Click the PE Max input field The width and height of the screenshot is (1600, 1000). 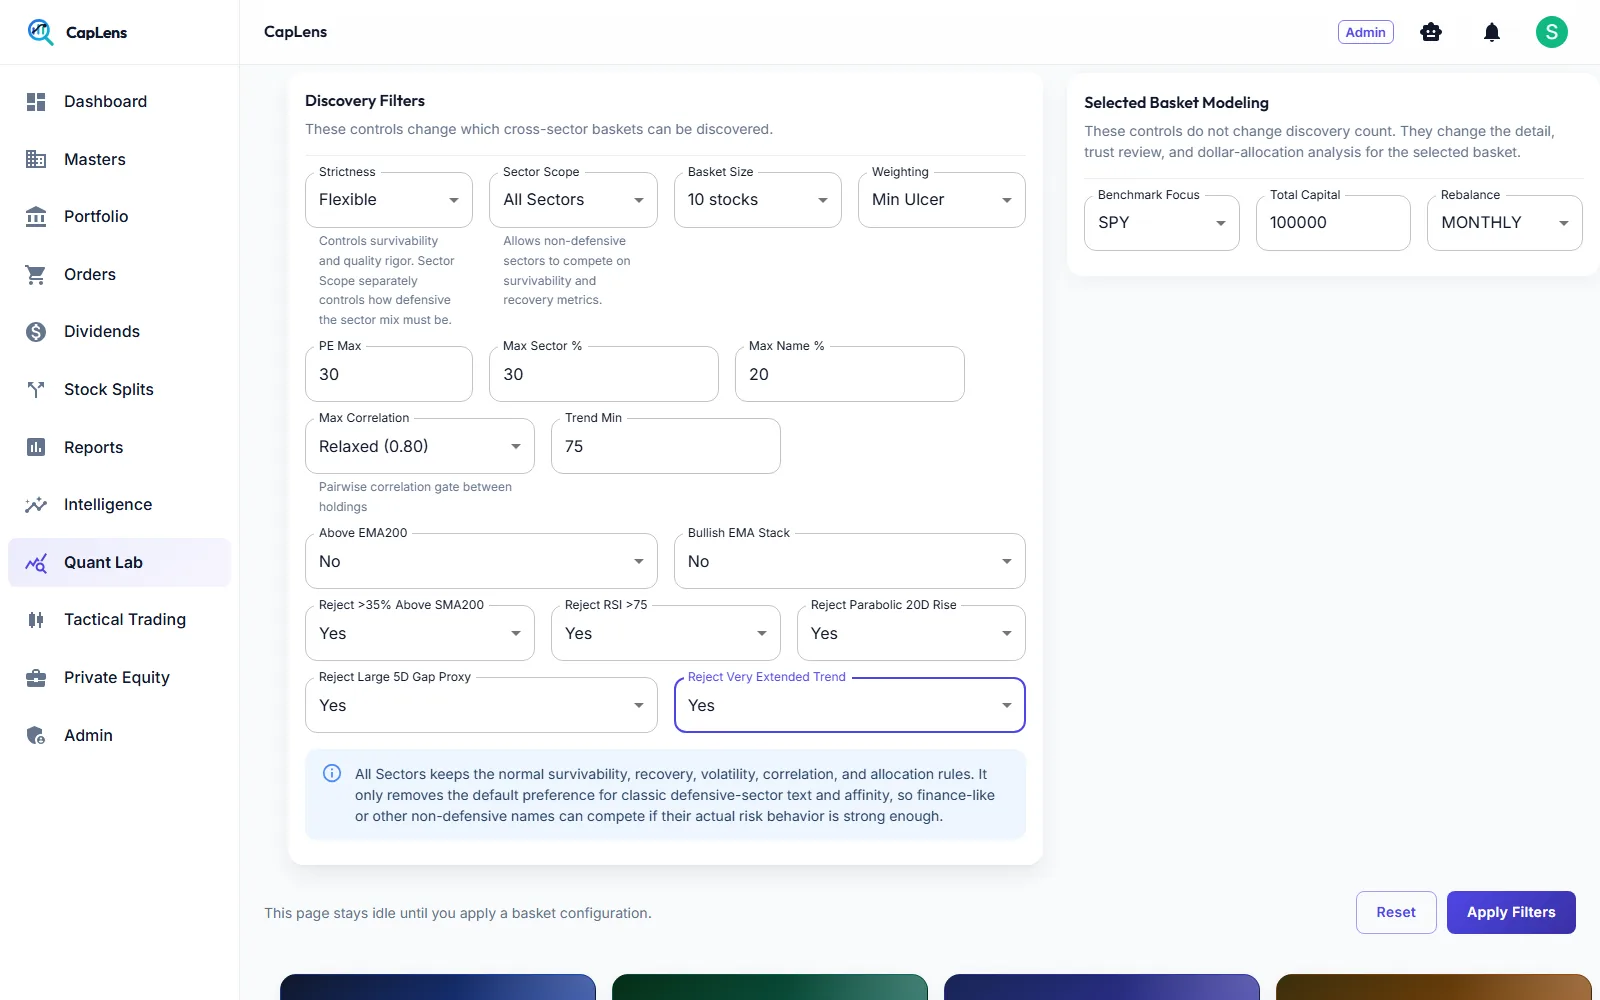[388, 374]
